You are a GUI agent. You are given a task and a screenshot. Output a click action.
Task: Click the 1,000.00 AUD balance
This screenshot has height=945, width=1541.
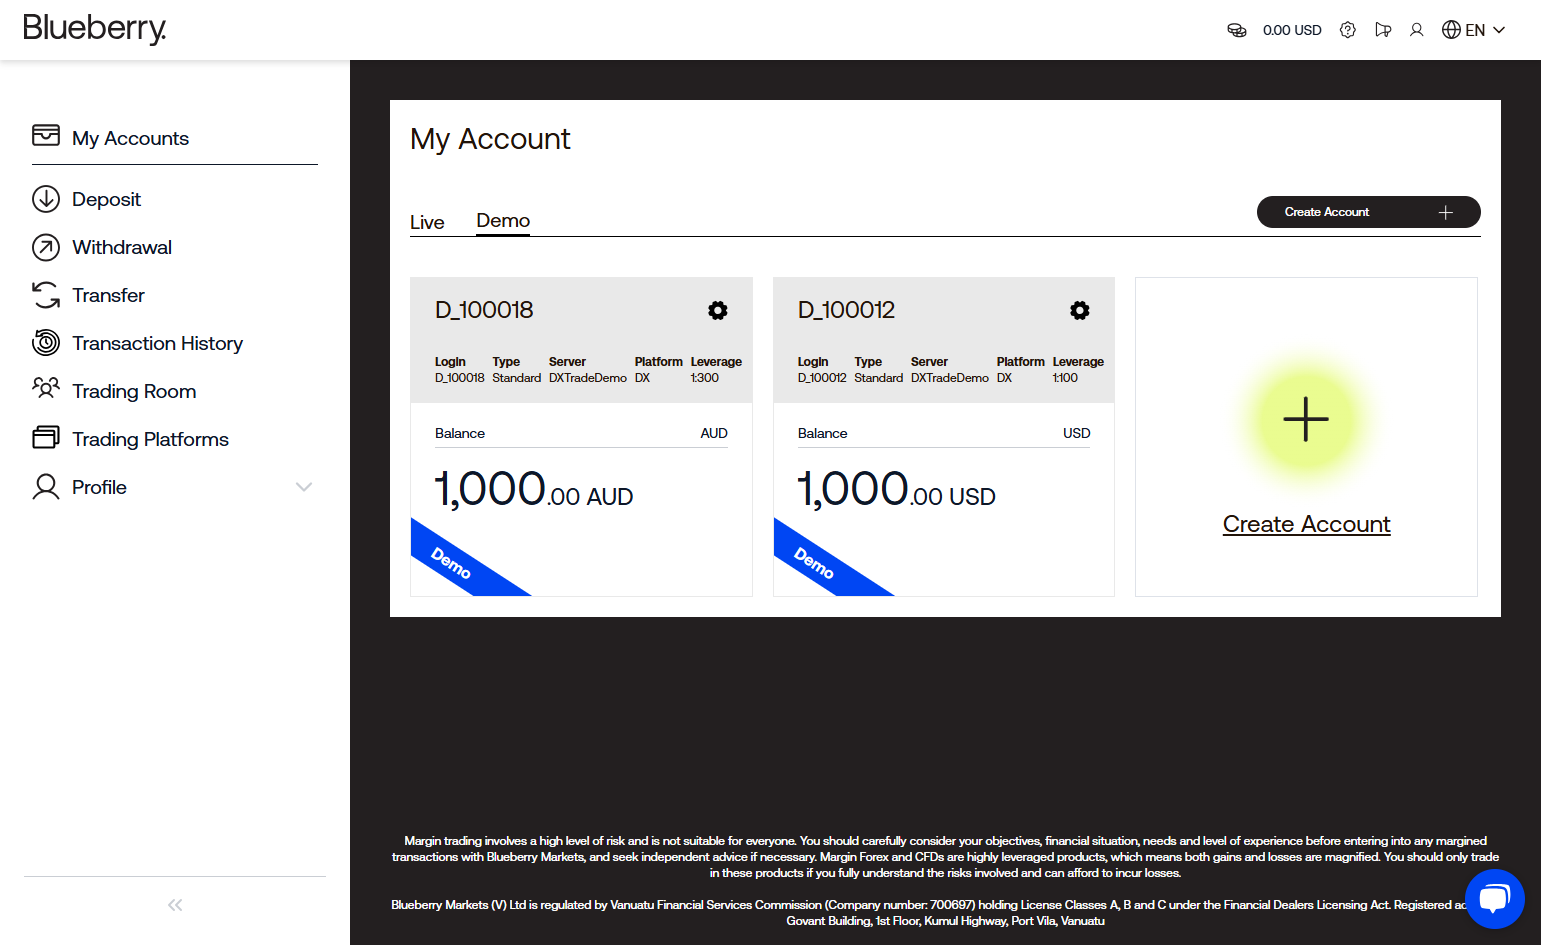[534, 490]
